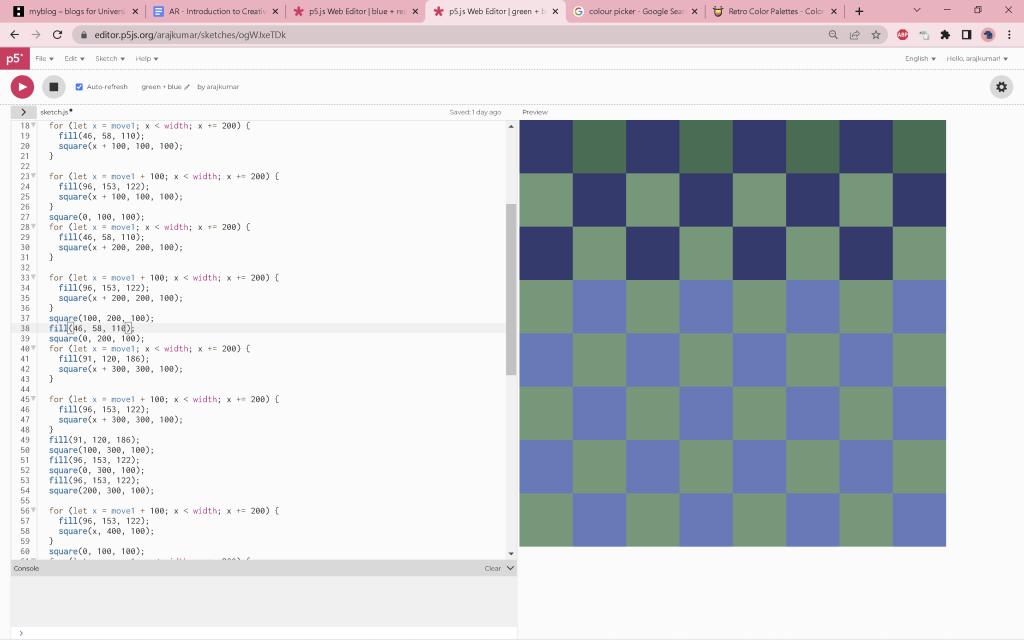Open AdBlock extension icon
The width and height of the screenshot is (1024, 640).
pos(903,35)
